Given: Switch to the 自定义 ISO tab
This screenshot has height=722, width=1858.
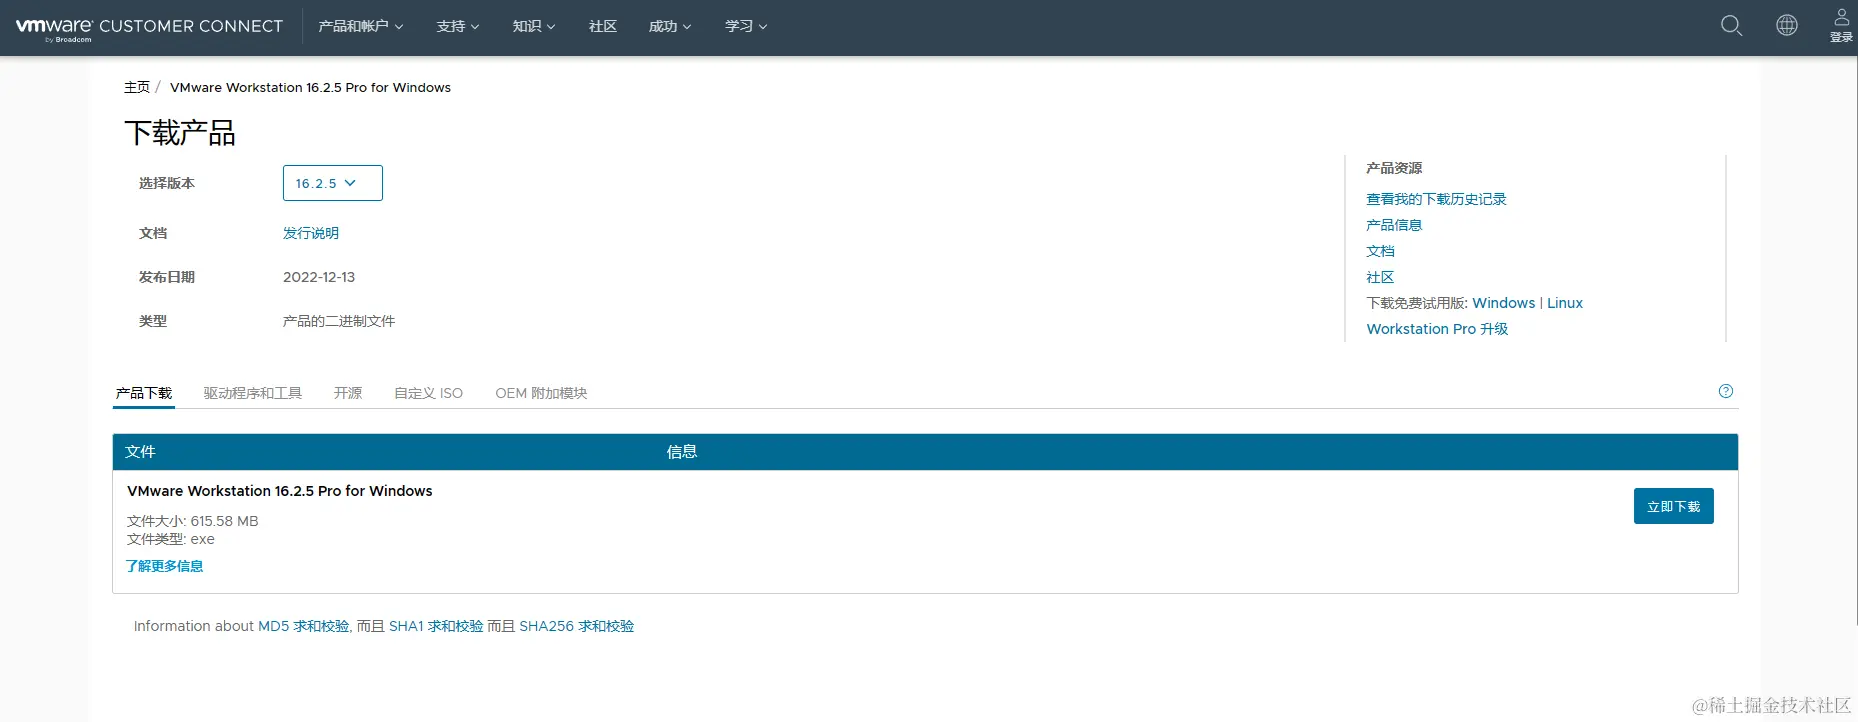Looking at the screenshot, I should (x=428, y=393).
